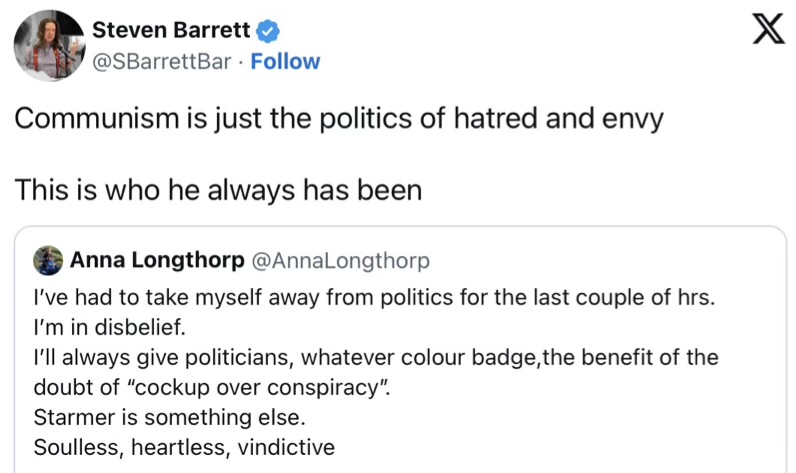This screenshot has width=796, height=473.
Task: Click the line "I'm in disbelief."
Action: [102, 328]
